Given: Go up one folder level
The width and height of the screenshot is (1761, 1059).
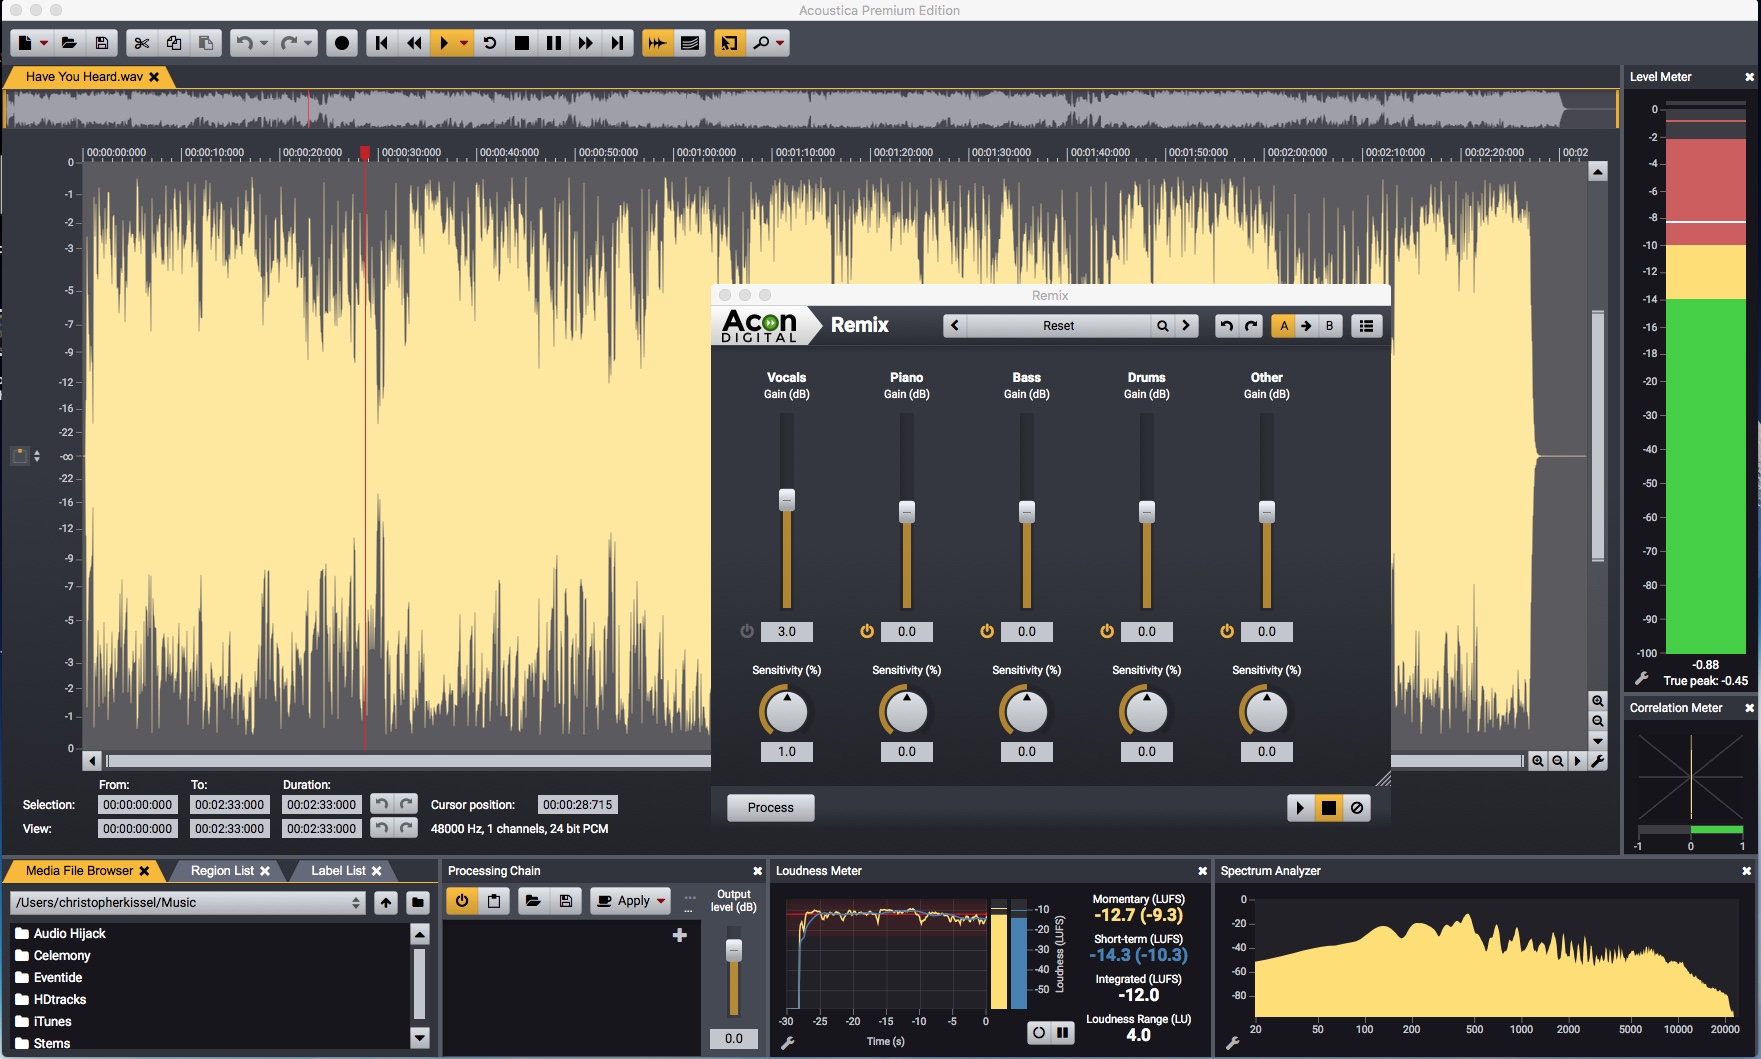Looking at the screenshot, I should [x=386, y=903].
